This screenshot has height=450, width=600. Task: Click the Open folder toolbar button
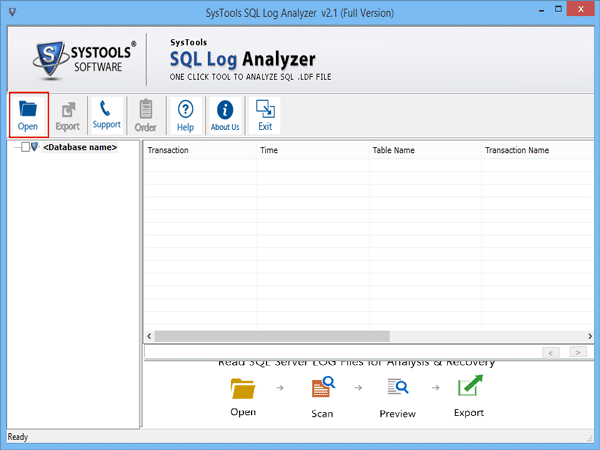(29, 115)
